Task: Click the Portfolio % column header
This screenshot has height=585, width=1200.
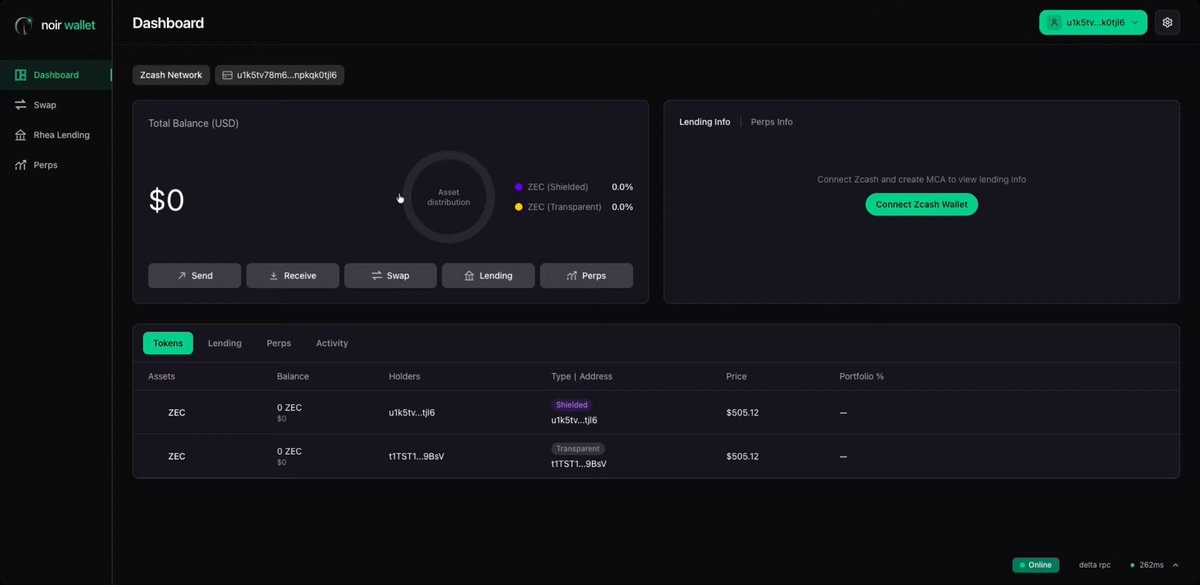Action: 862,376
